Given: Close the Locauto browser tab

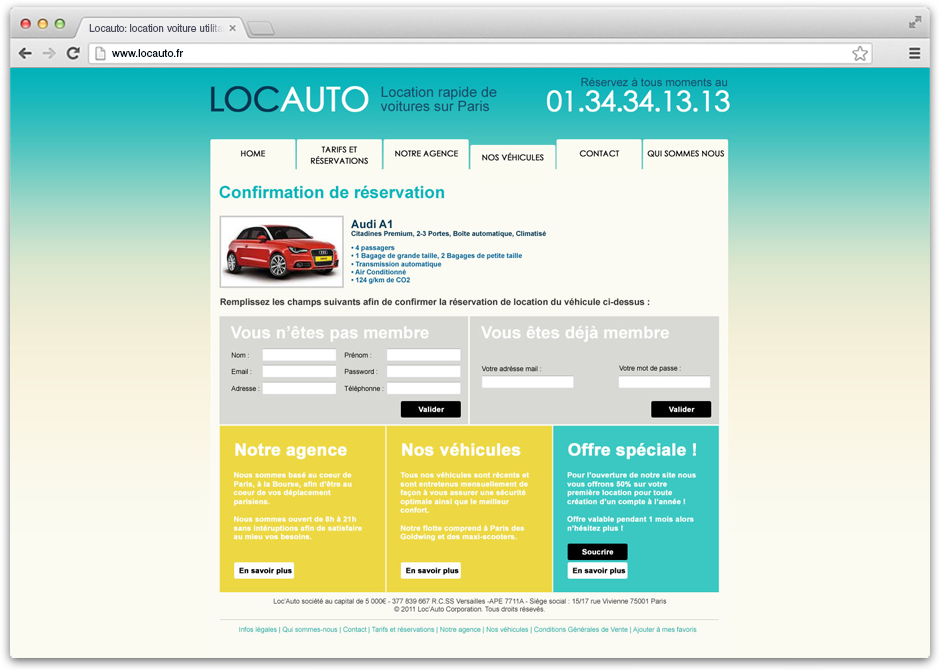Looking at the screenshot, I should pos(232,28).
